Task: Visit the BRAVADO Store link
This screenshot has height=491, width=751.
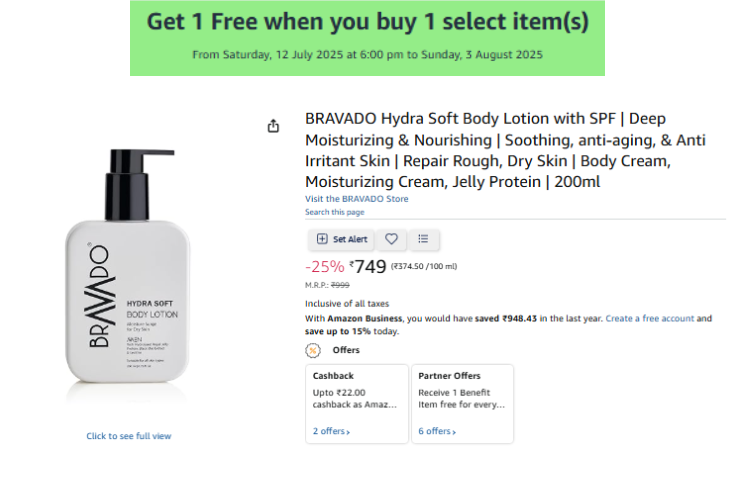Action: 356,199
